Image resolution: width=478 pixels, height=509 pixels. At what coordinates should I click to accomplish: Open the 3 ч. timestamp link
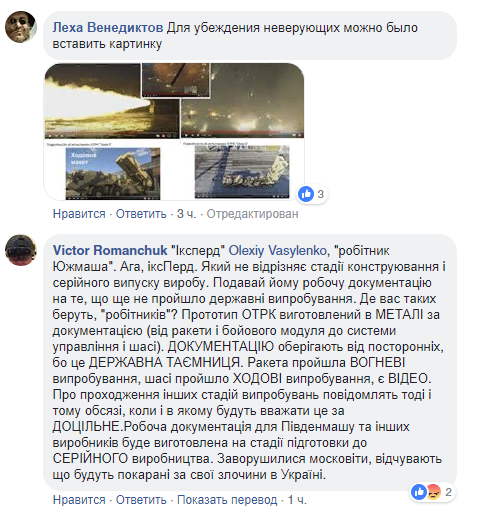point(187,214)
